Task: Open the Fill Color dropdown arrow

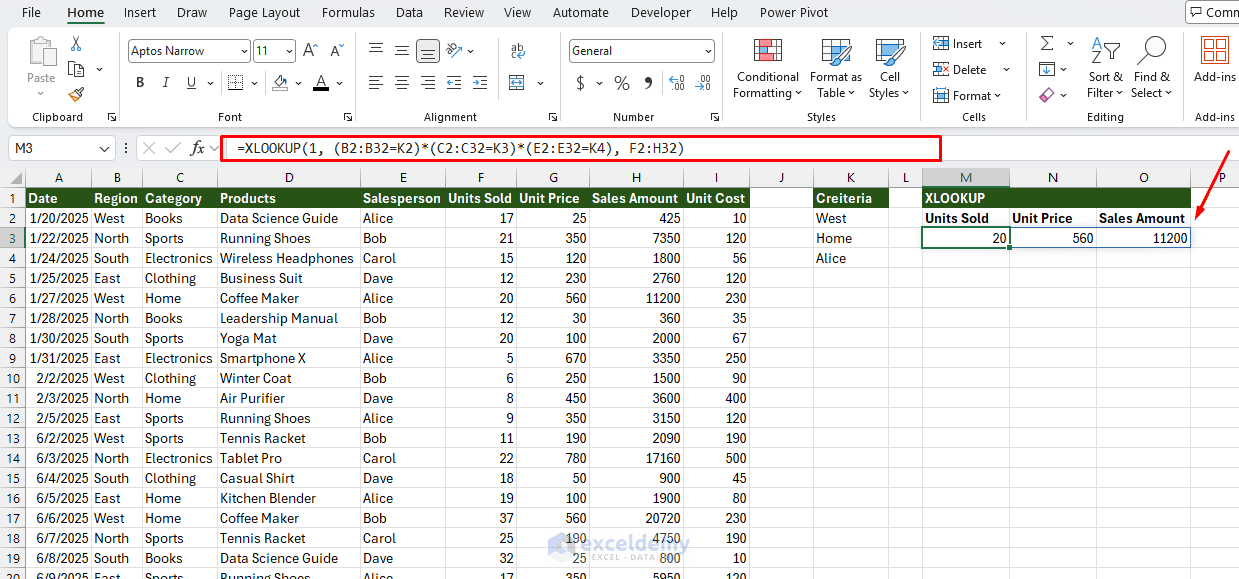Action: click(298, 83)
